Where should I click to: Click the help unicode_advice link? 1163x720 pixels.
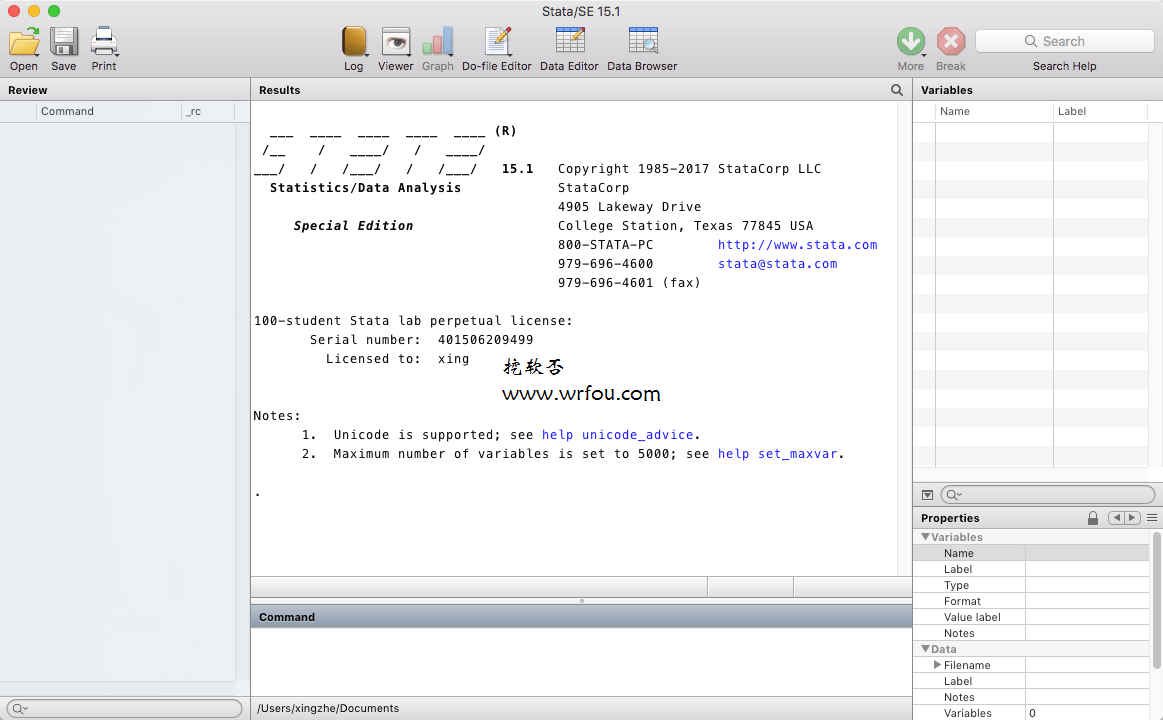pos(617,435)
